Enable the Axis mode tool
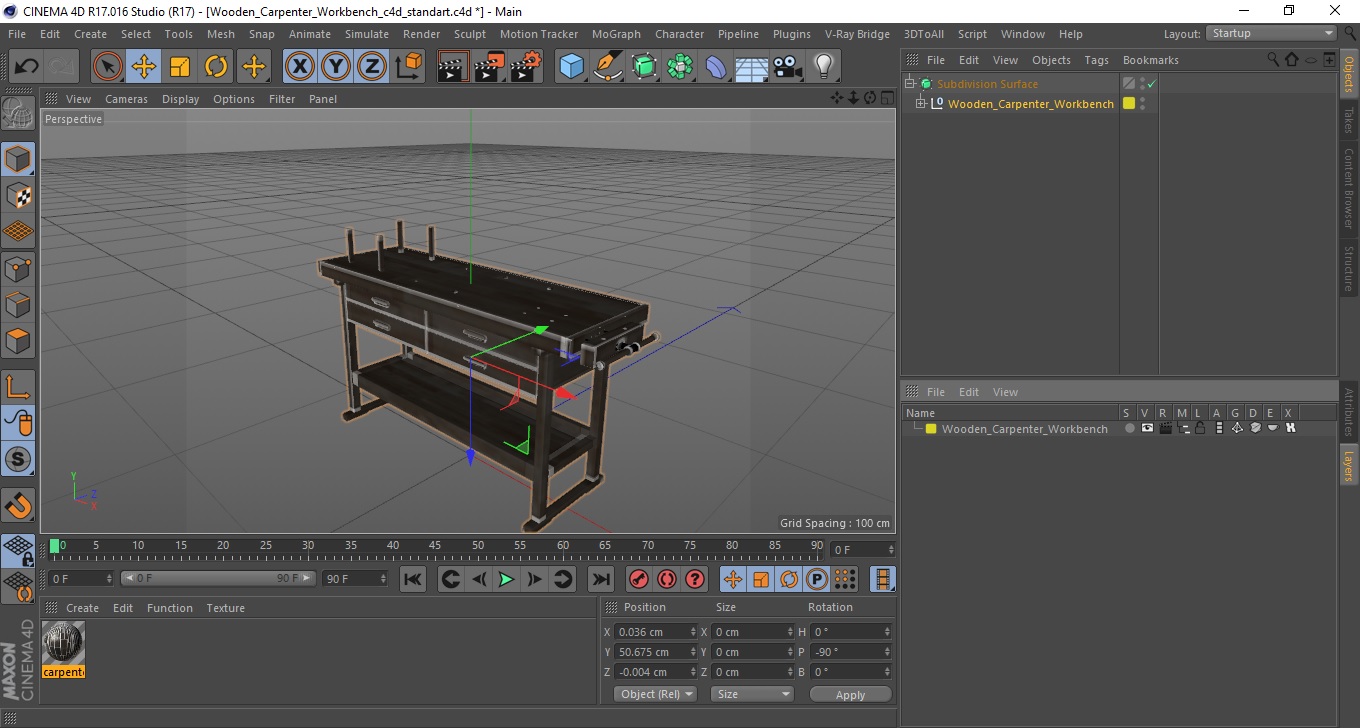 pyautogui.click(x=18, y=386)
